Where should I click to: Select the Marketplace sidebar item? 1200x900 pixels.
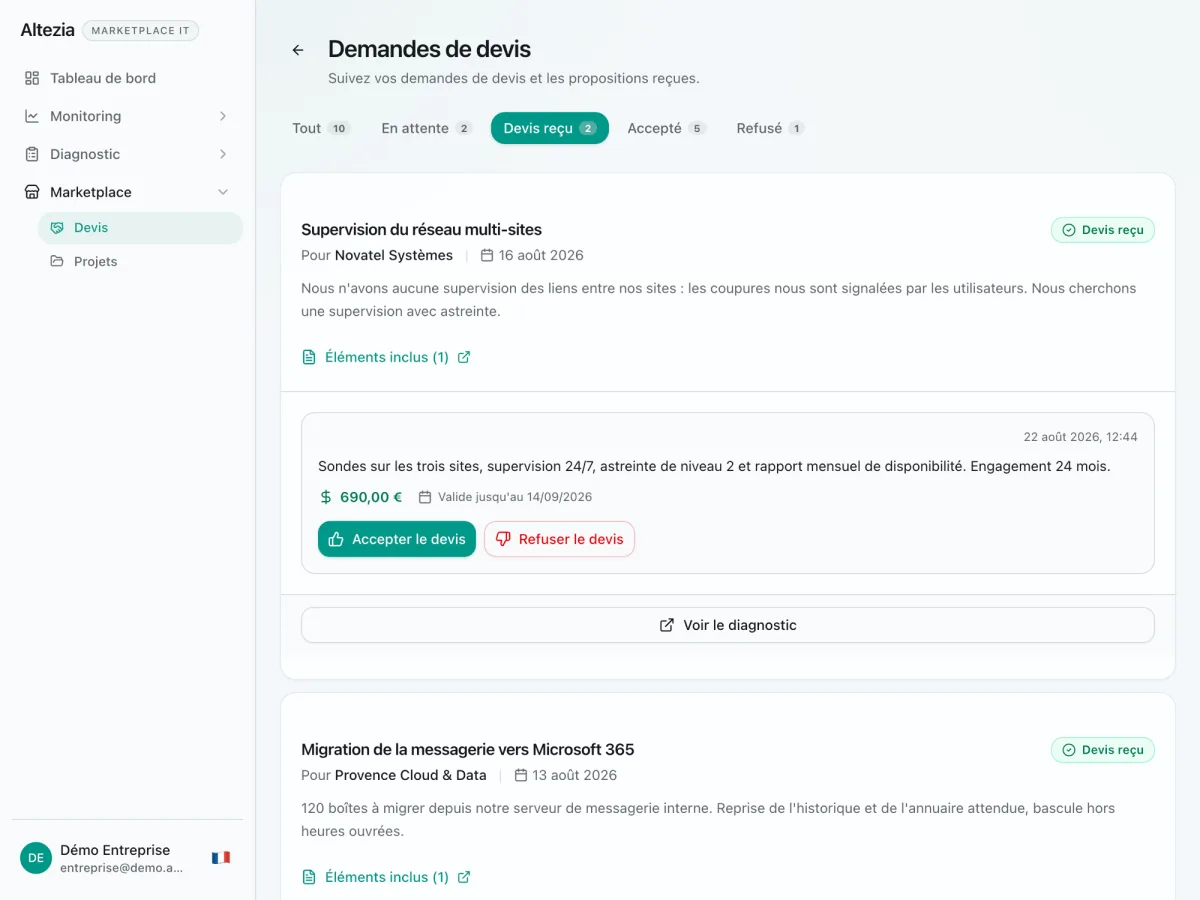pyautogui.click(x=127, y=192)
